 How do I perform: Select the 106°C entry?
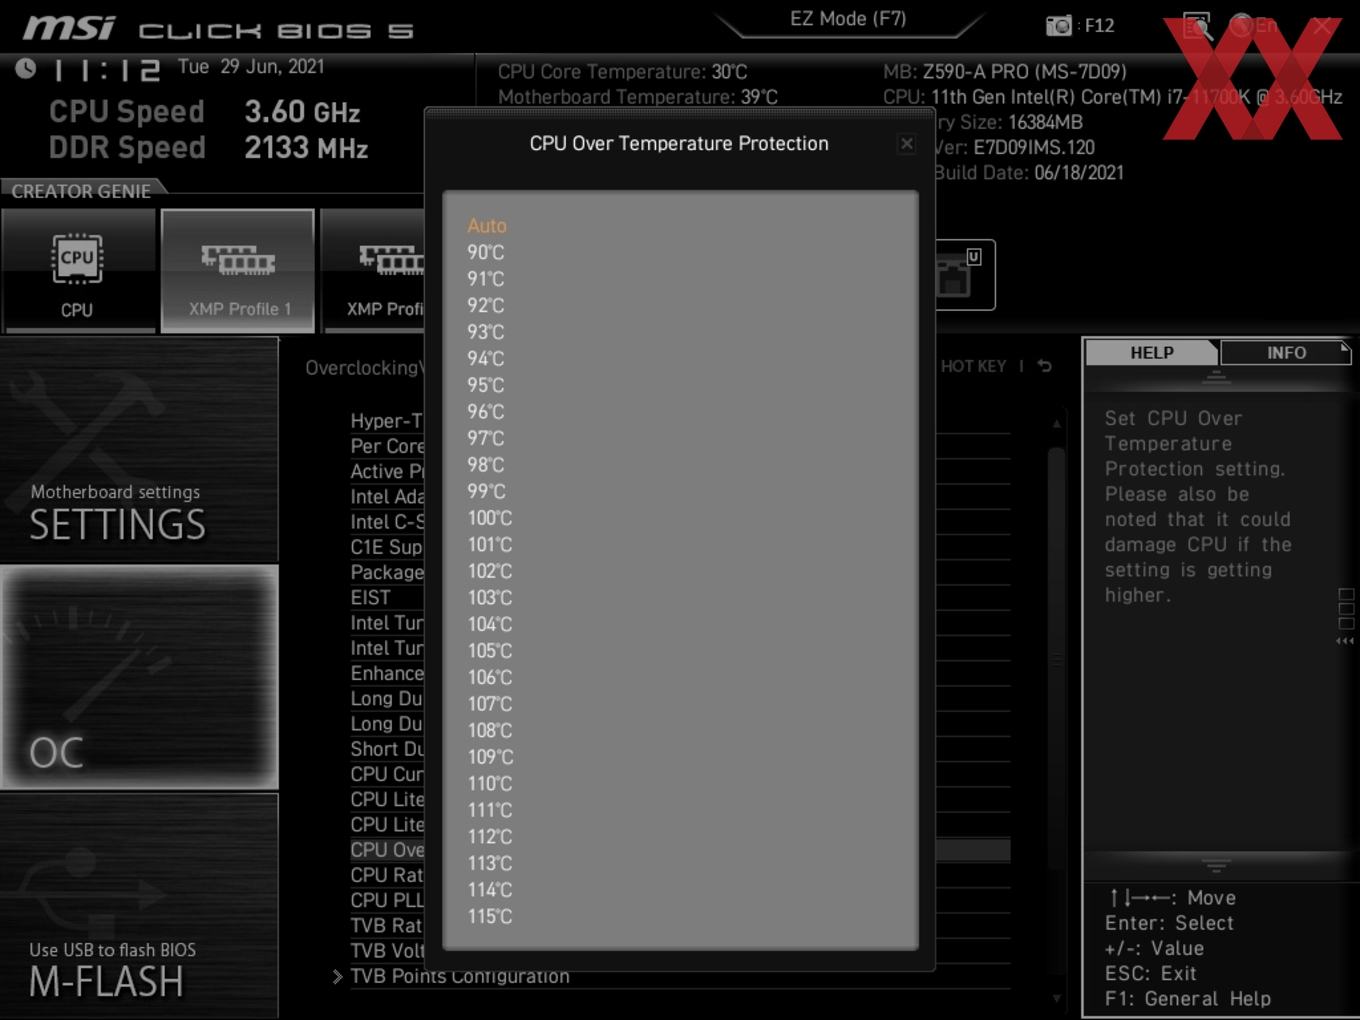(x=490, y=677)
